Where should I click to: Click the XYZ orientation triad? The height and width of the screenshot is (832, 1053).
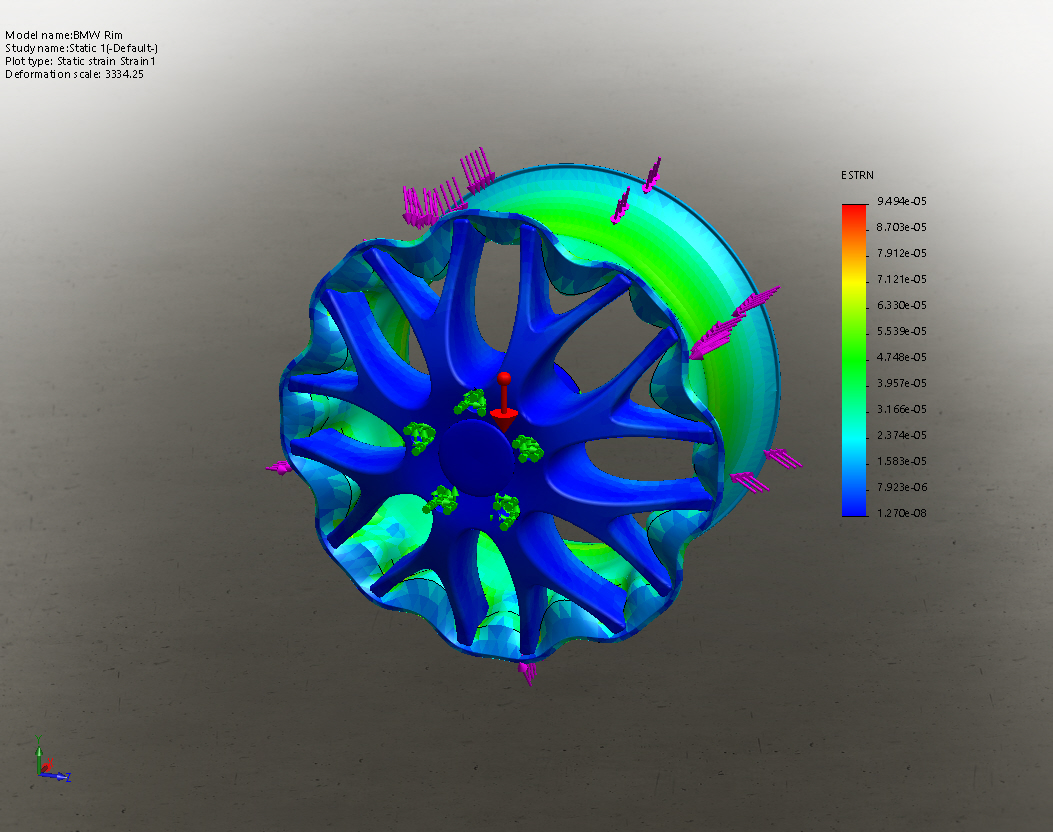click(x=52, y=759)
